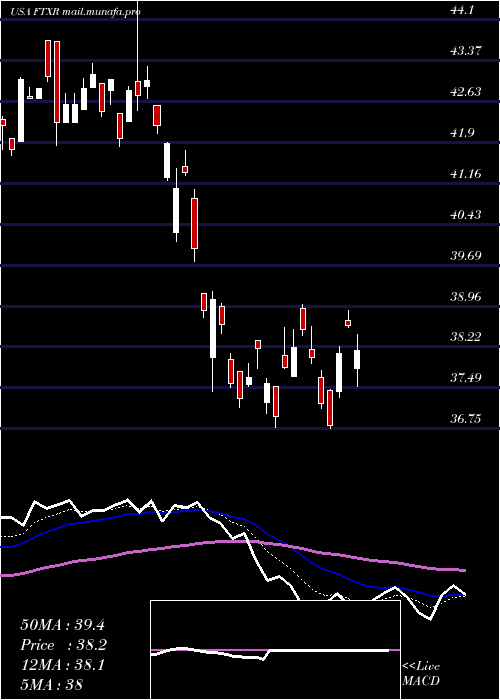This screenshot has height=700, width=500.
Task: Click the last white candlestick on the right
Action: [x=357, y=359]
